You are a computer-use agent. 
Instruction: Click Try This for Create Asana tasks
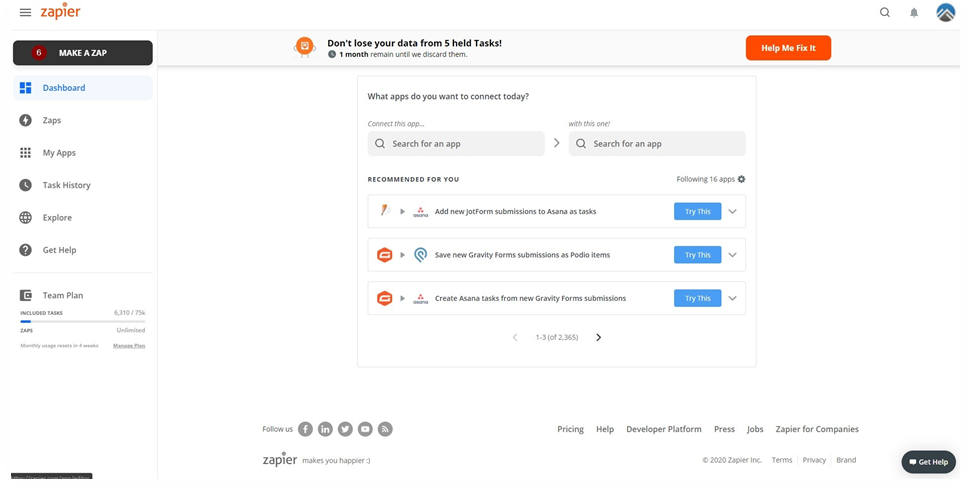(x=697, y=298)
